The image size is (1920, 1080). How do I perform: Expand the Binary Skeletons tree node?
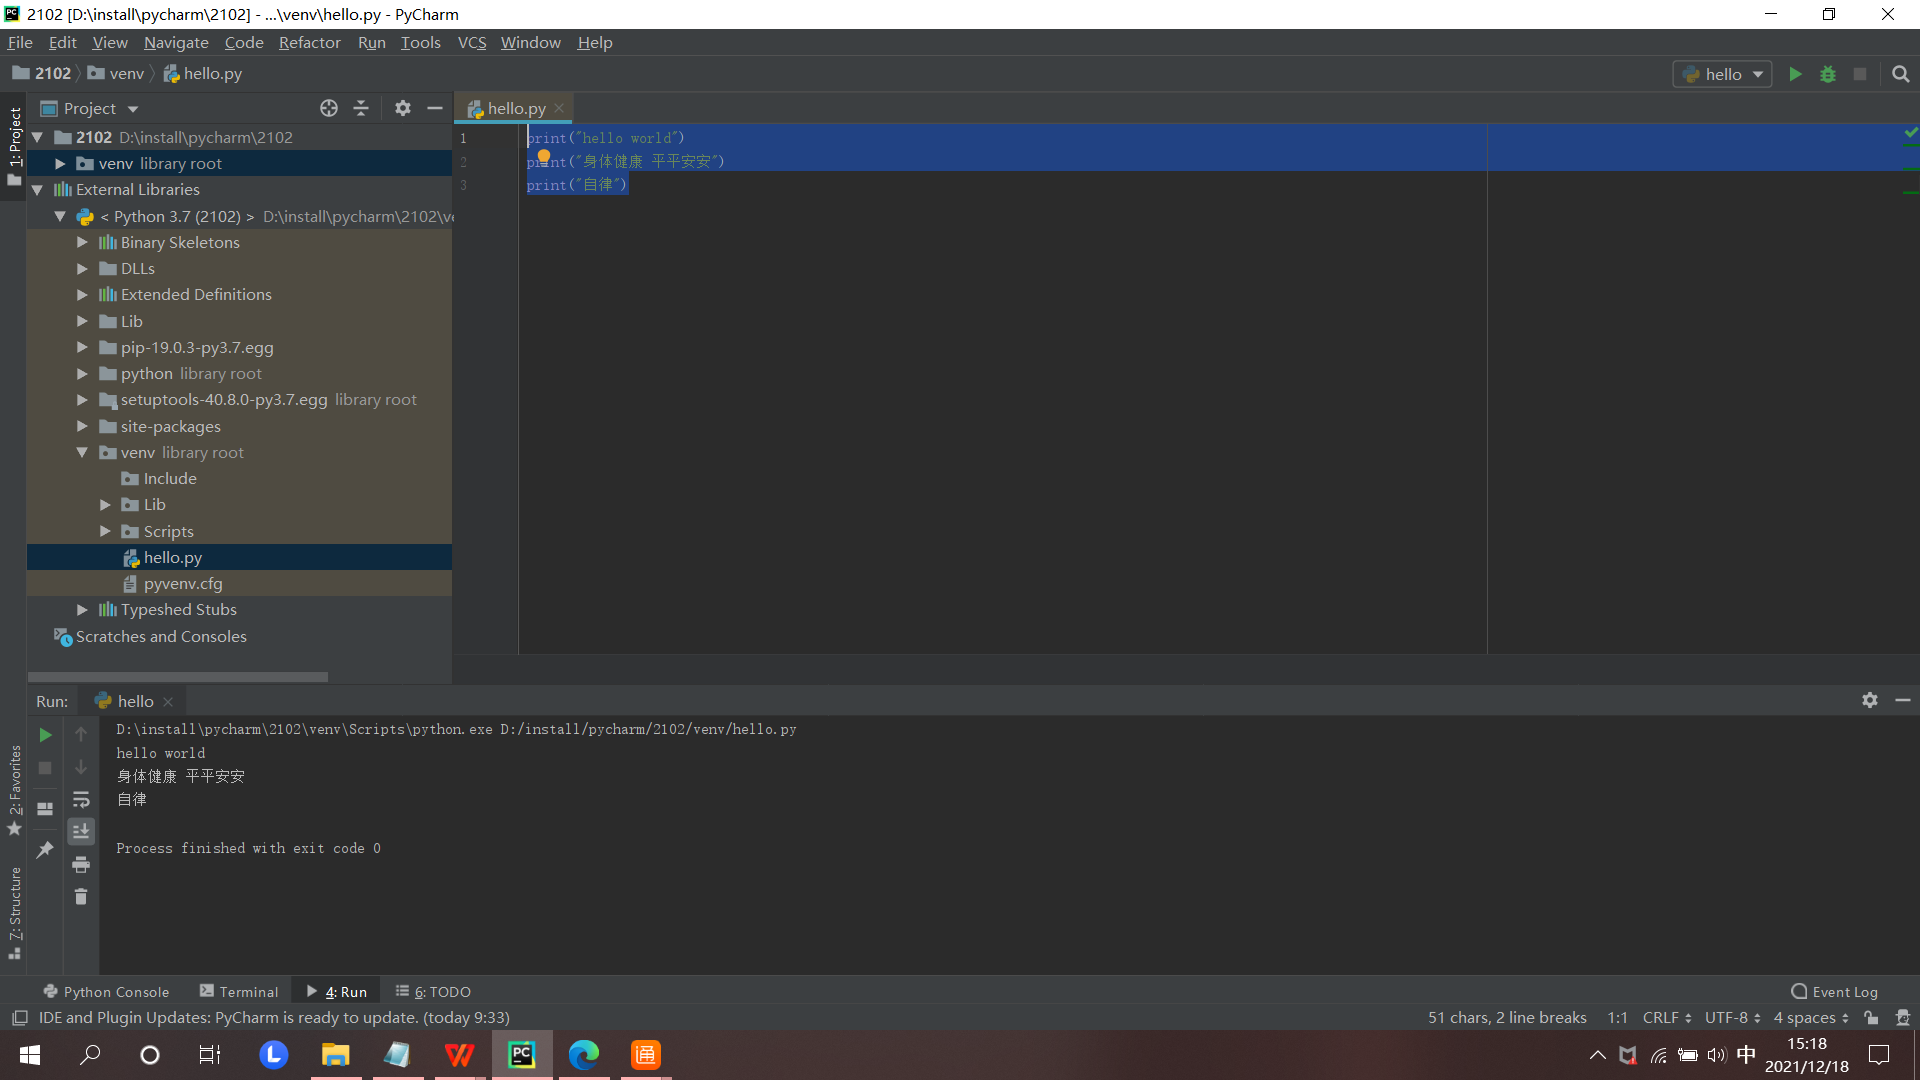click(x=82, y=242)
